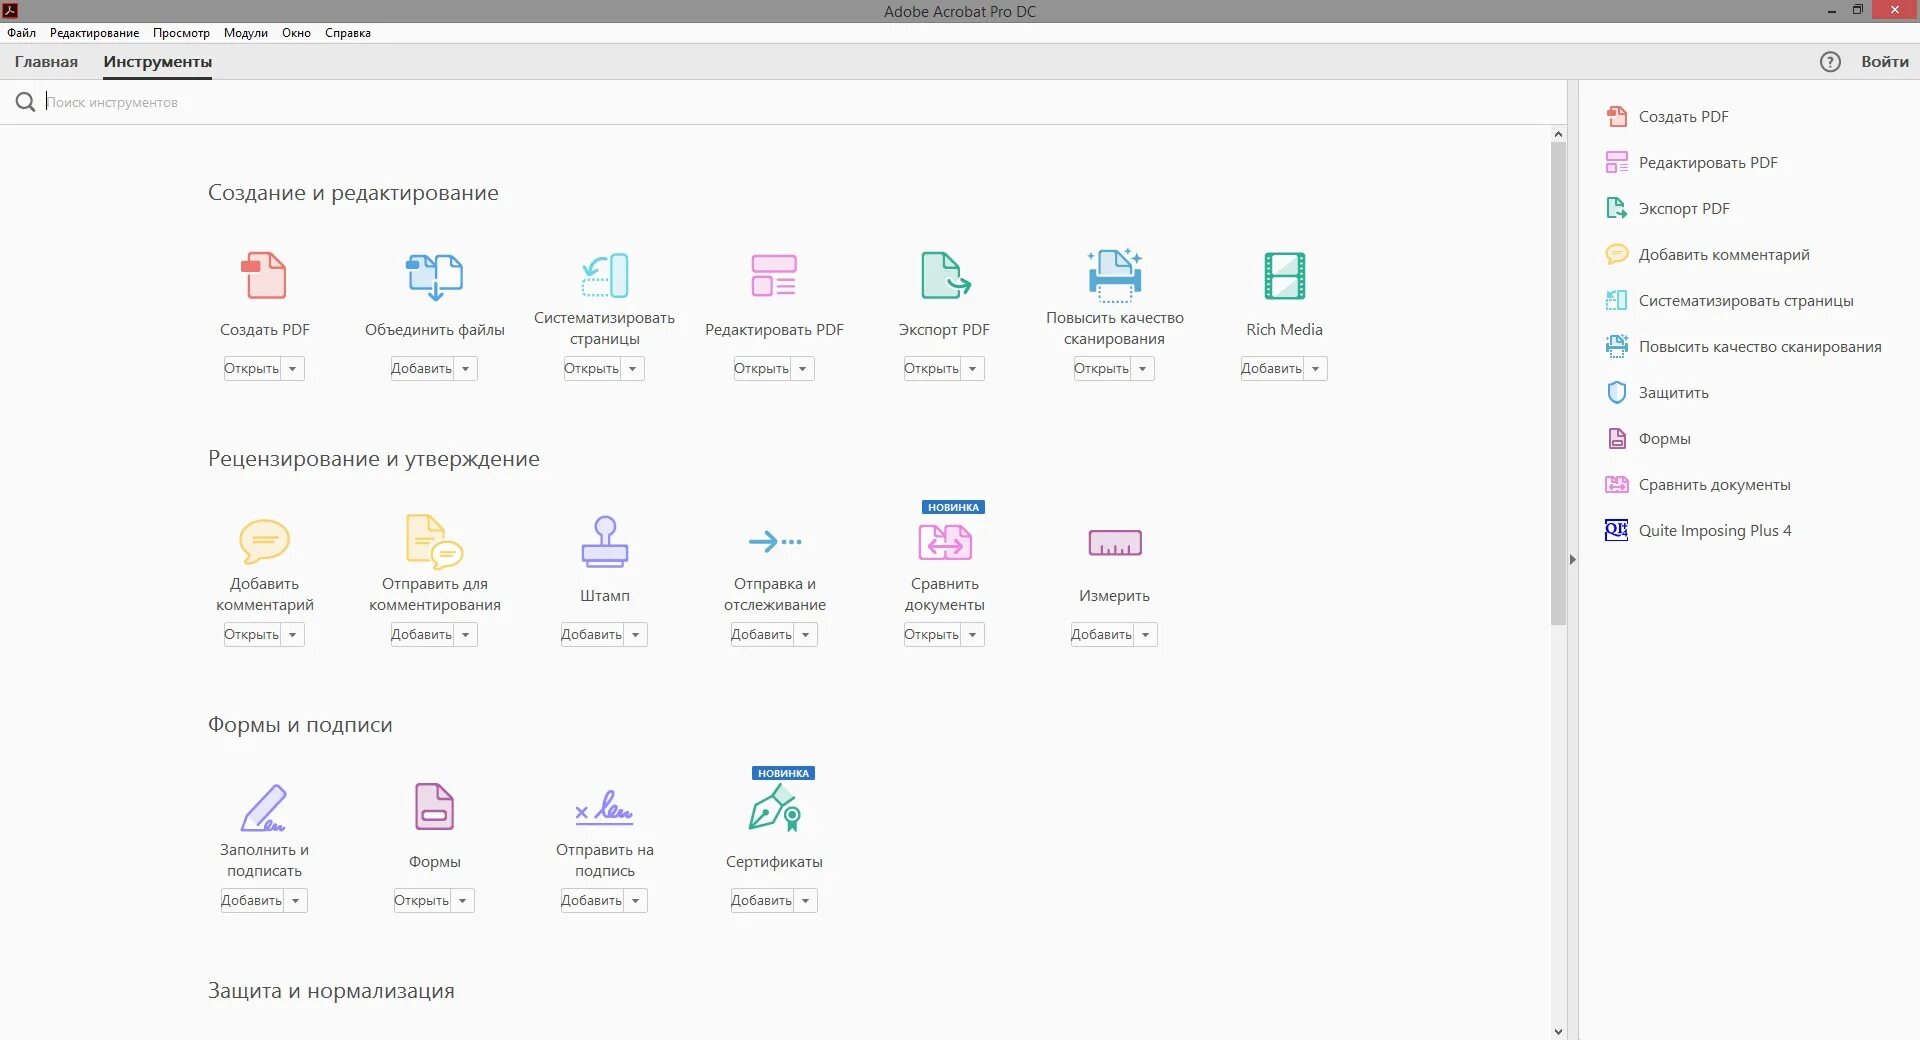This screenshot has width=1920, height=1040.
Task: Select the Combine Files tool icon
Action: (434, 276)
